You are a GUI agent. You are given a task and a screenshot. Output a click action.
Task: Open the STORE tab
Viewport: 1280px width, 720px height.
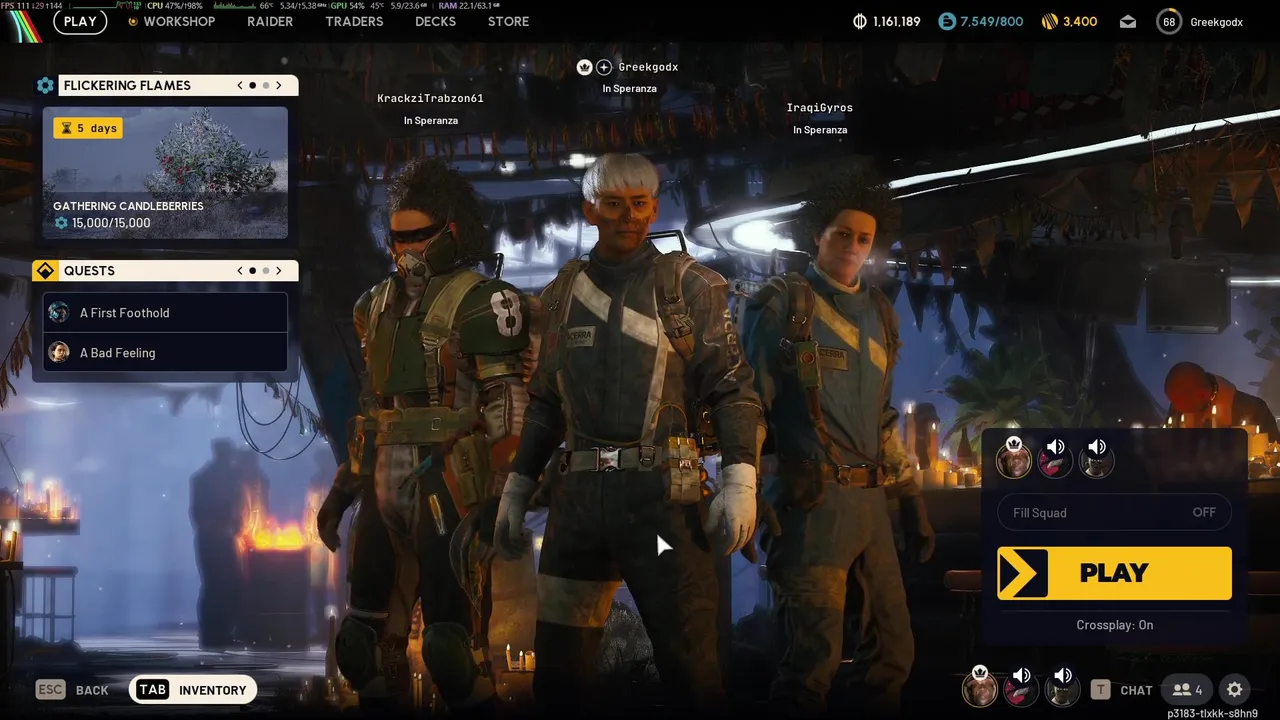coord(508,21)
